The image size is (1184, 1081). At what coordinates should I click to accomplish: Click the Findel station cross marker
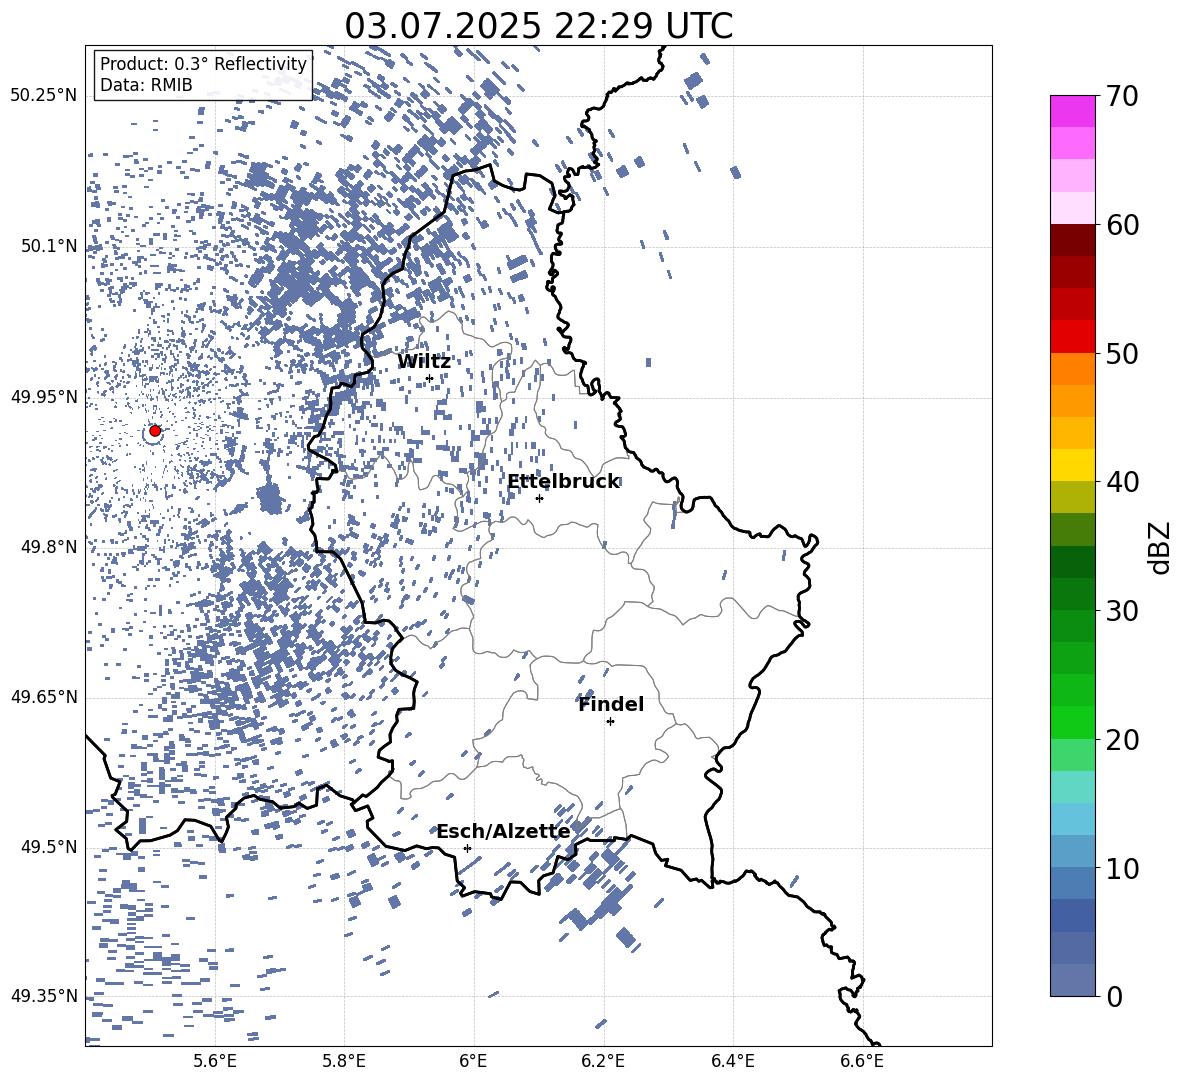(x=610, y=722)
